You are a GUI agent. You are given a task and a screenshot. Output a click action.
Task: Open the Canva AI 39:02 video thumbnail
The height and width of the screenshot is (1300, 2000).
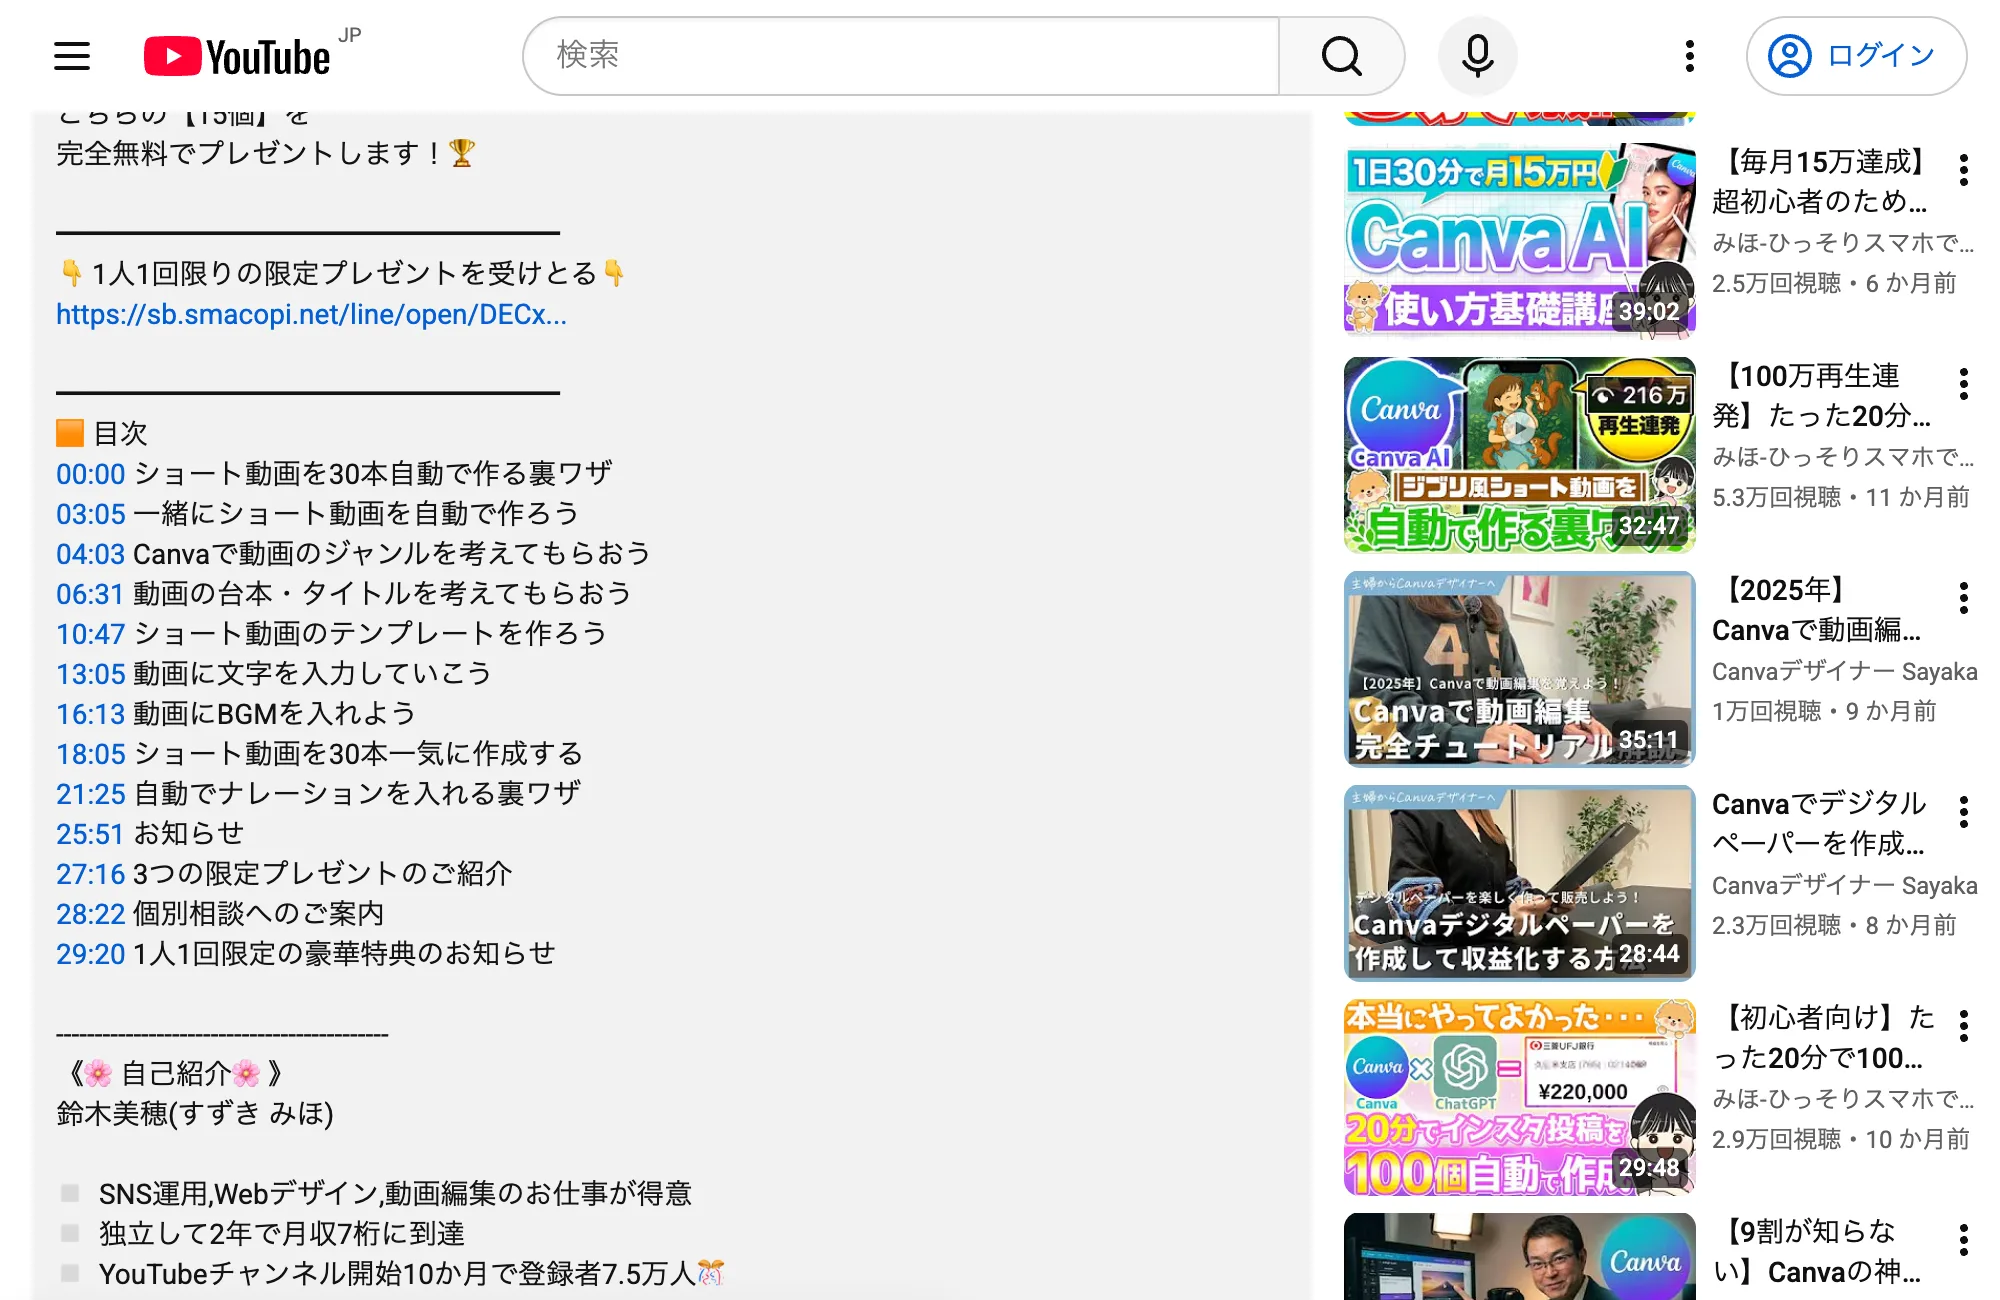click(x=1520, y=240)
